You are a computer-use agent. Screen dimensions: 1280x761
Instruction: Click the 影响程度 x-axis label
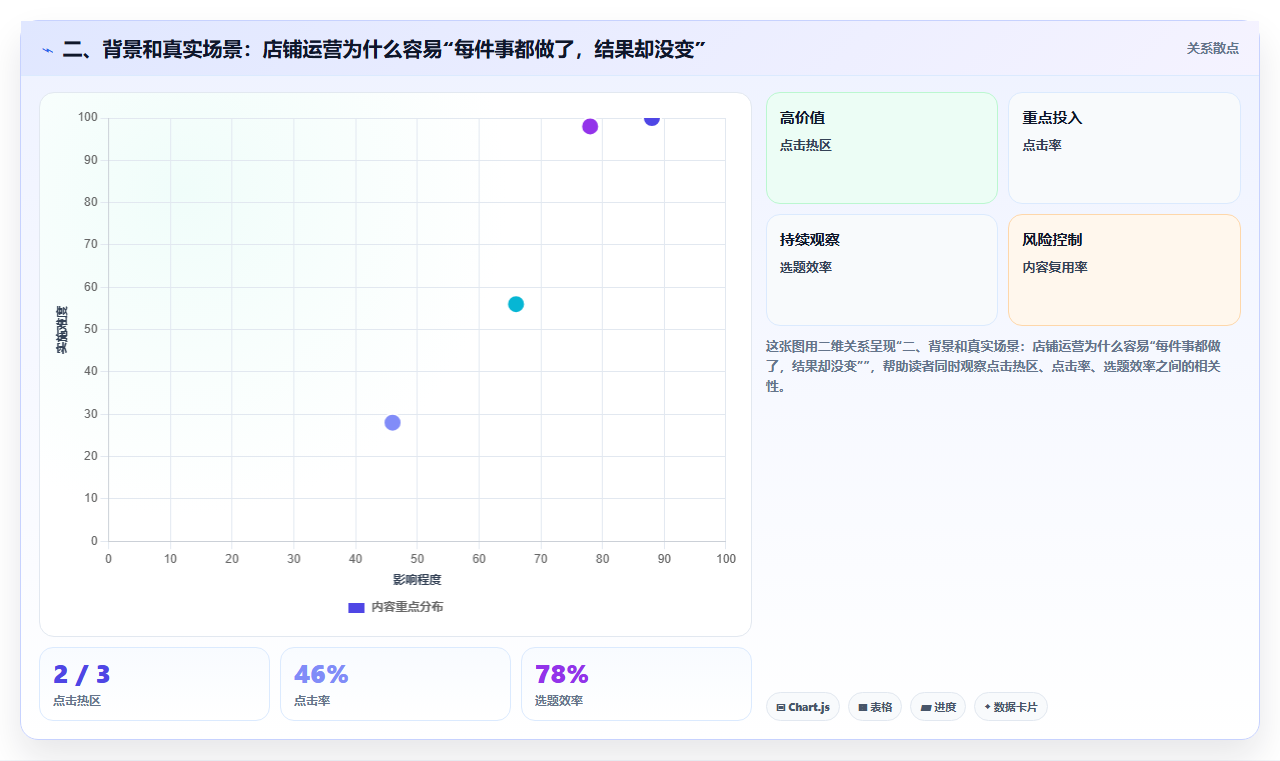[x=417, y=580]
